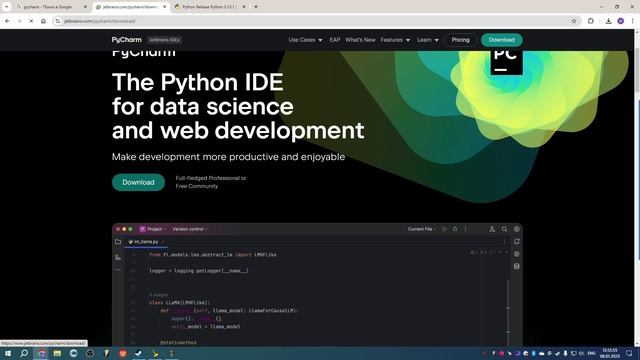Switch to the Python Release tab

[210, 7]
